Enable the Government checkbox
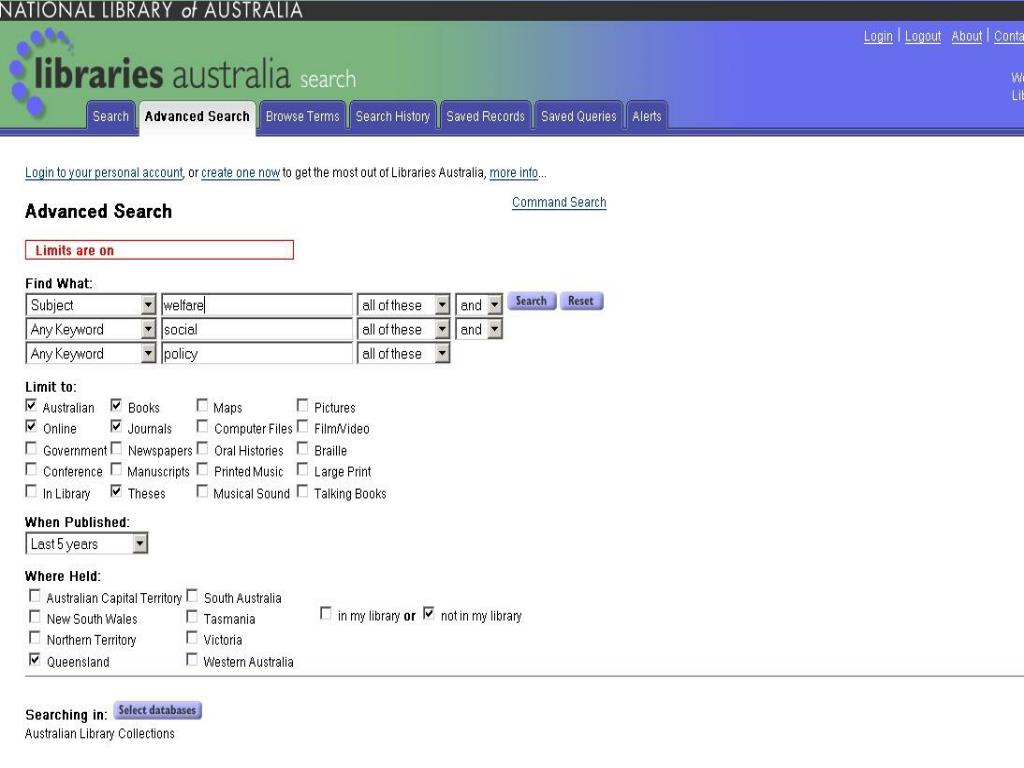Image resolution: width=1024 pixels, height=768 pixels. 31,448
